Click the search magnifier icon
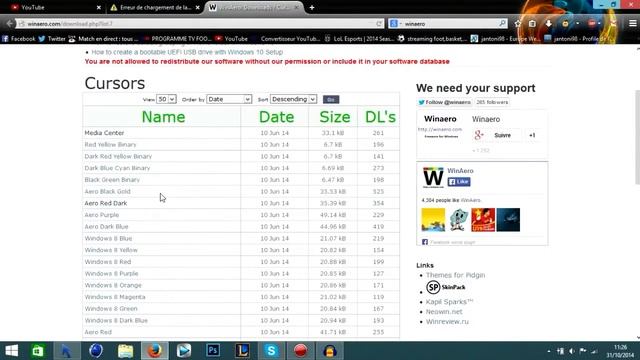The height and width of the screenshot is (360, 640). tap(502, 24)
